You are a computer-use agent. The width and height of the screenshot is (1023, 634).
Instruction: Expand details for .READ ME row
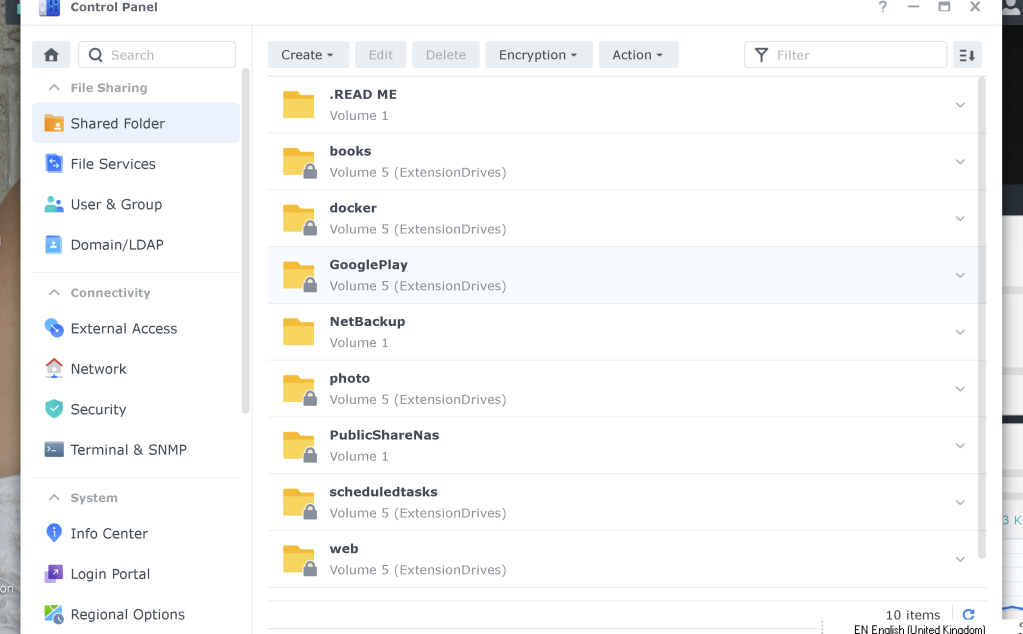[x=960, y=105]
